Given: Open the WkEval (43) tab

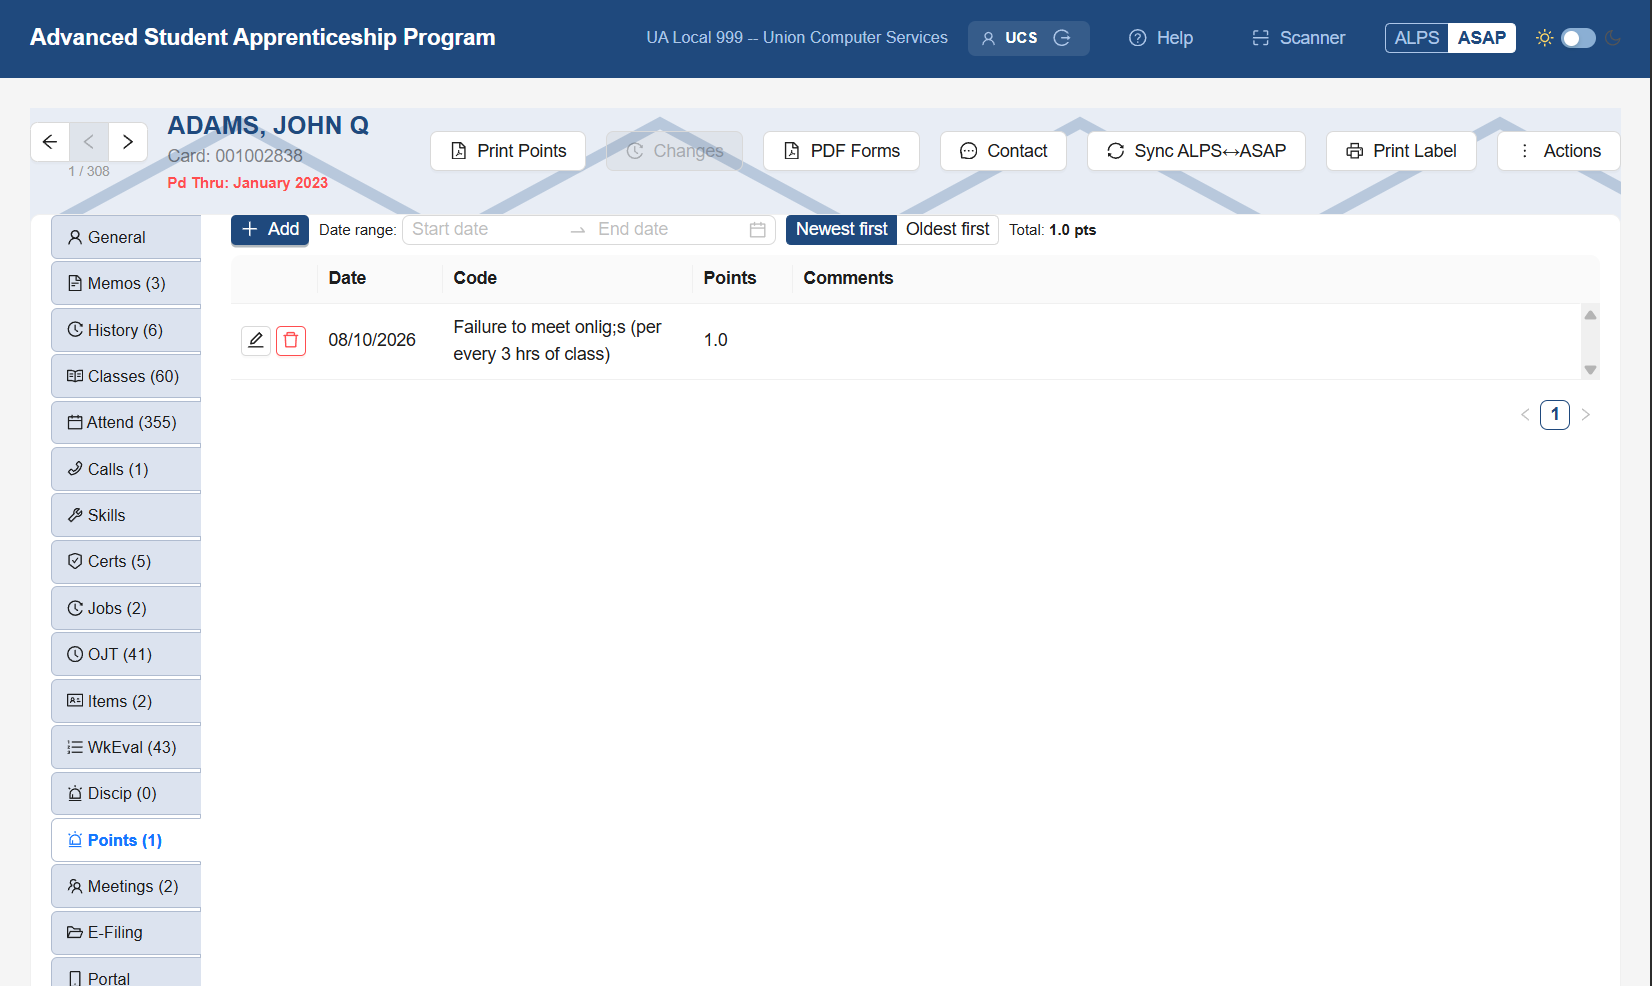Looking at the screenshot, I should point(126,748).
